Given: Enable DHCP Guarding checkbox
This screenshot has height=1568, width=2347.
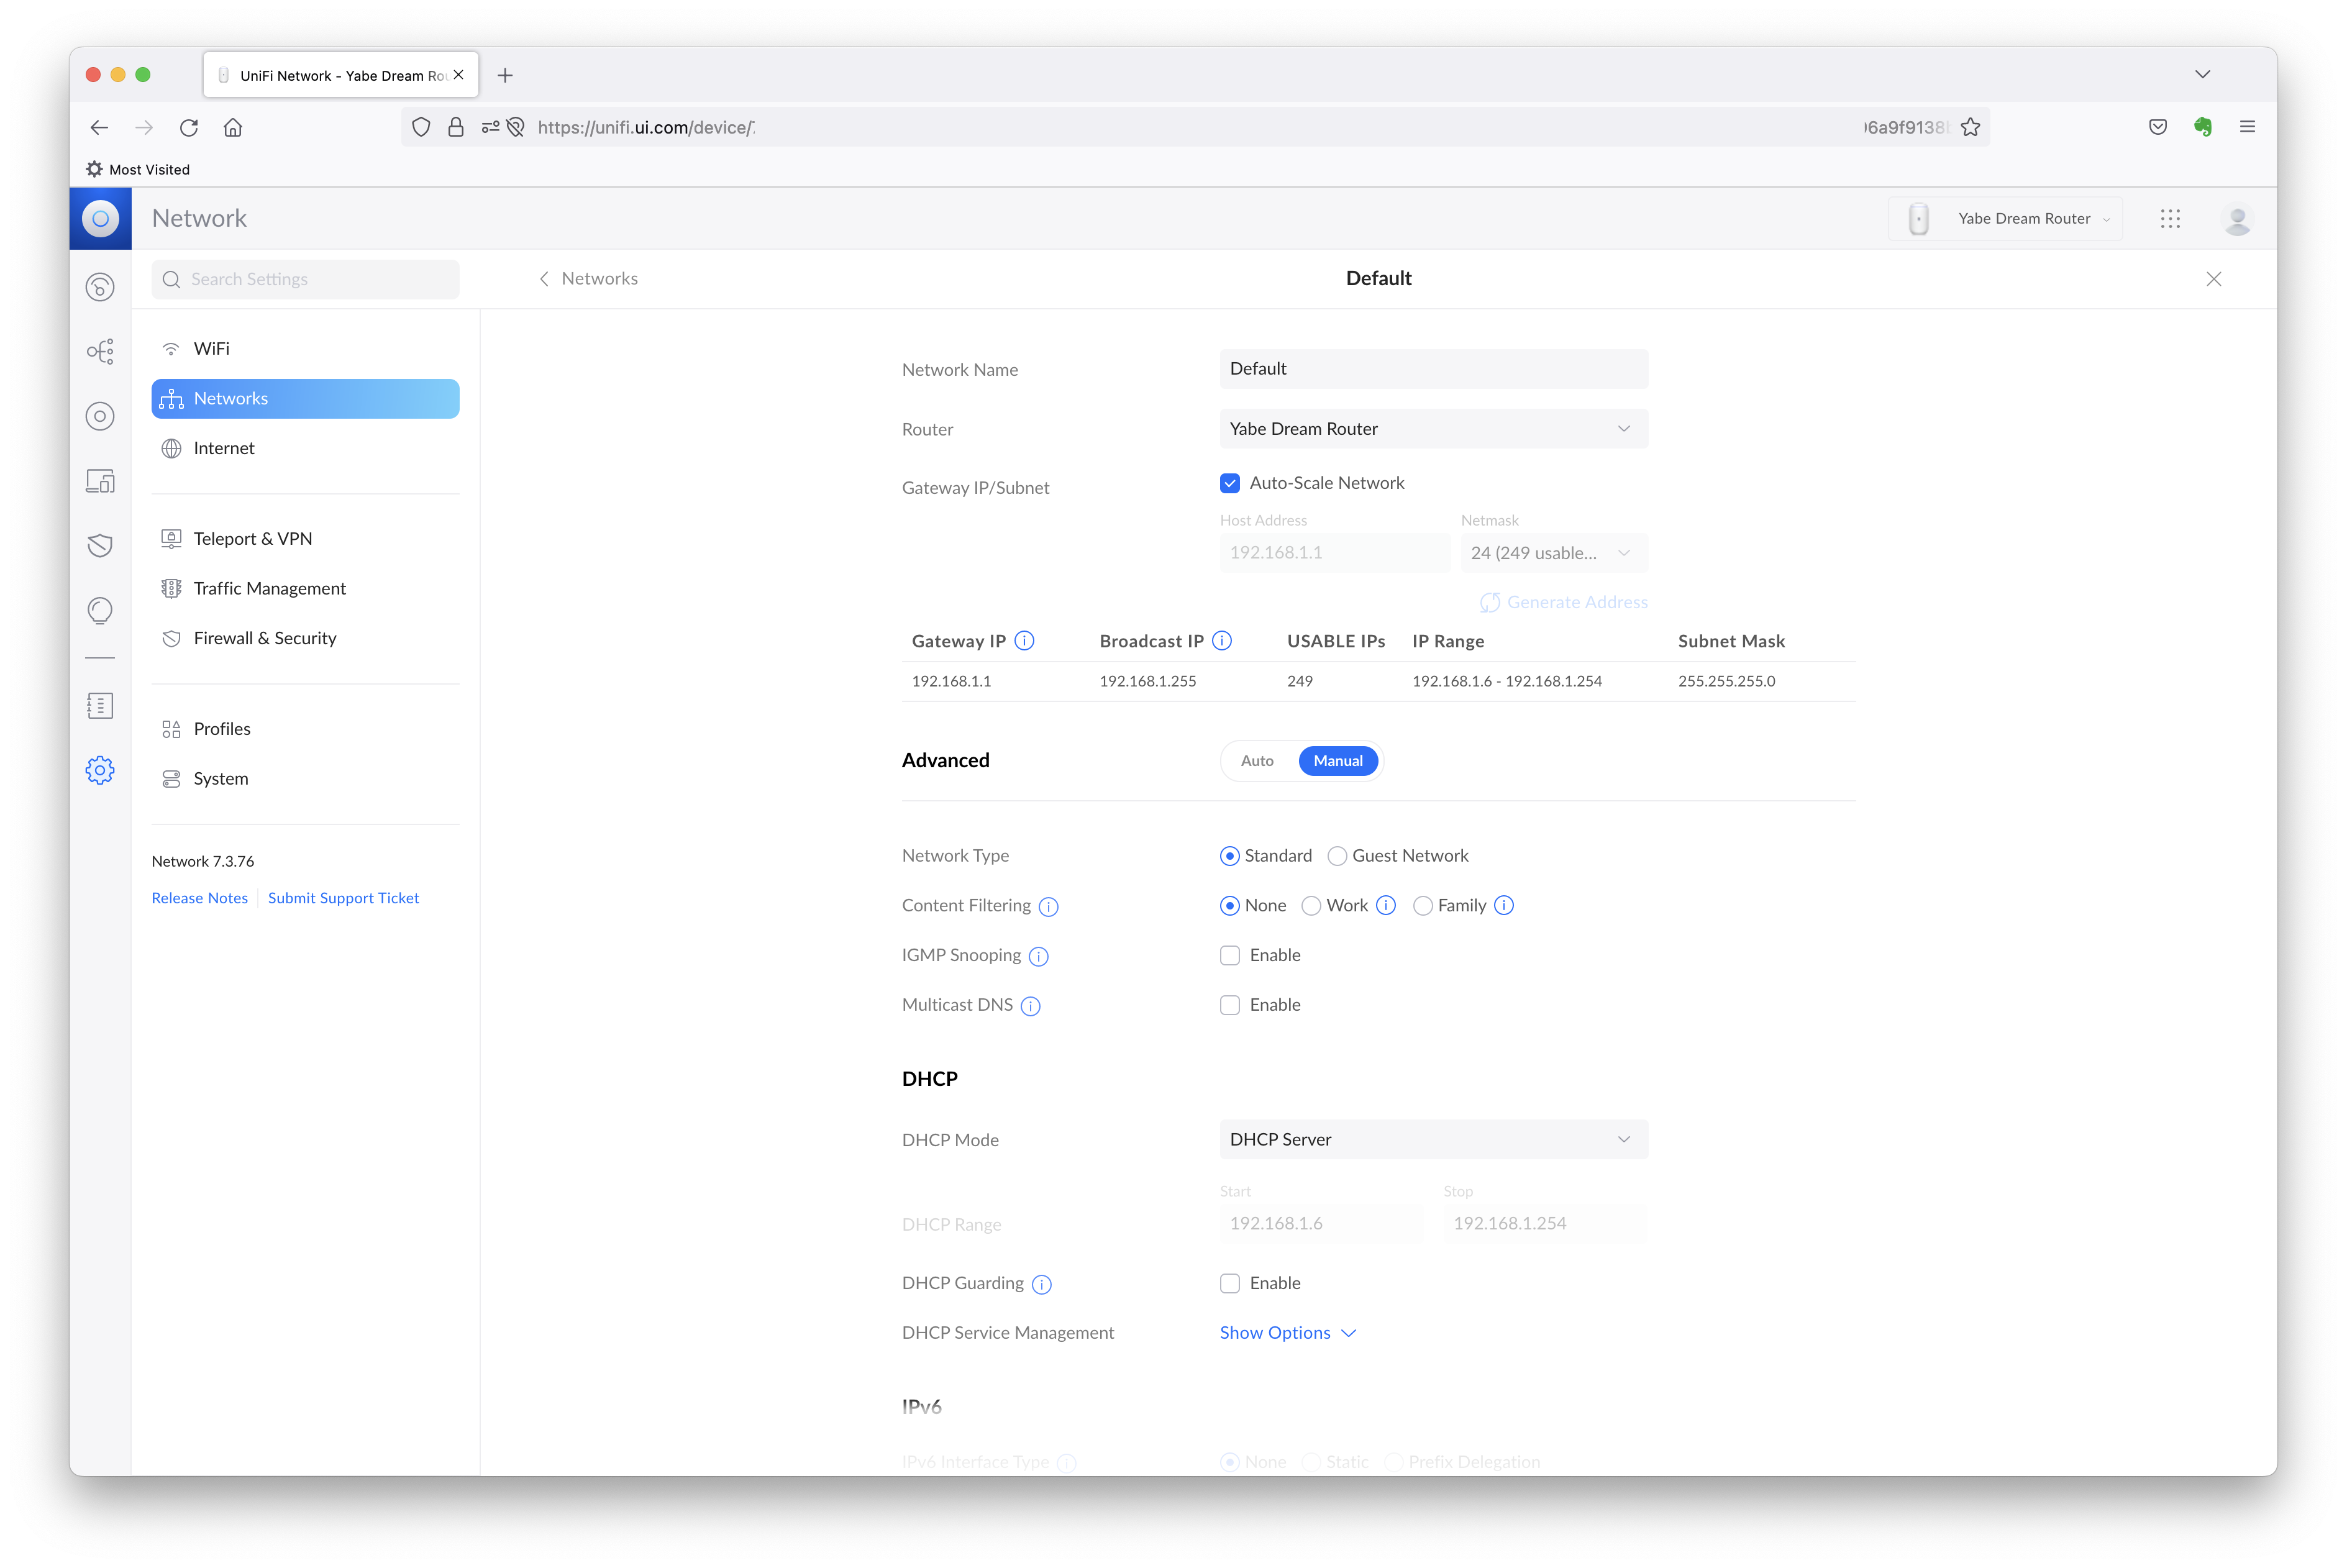Looking at the screenshot, I should click(x=1230, y=1283).
